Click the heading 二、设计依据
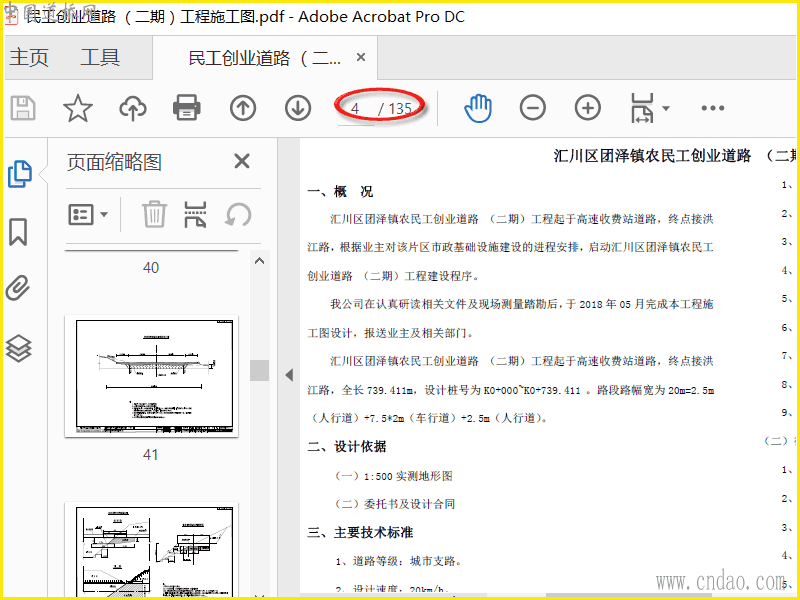800x600 pixels. coord(347,447)
